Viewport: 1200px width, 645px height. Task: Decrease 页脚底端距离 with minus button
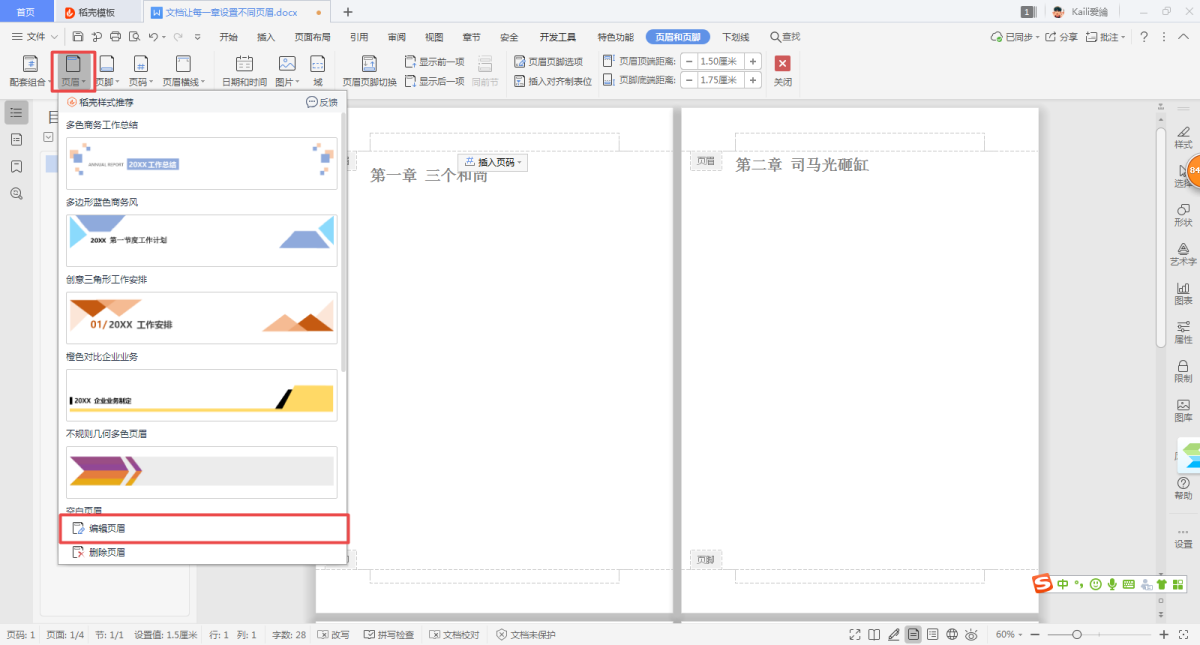point(689,80)
